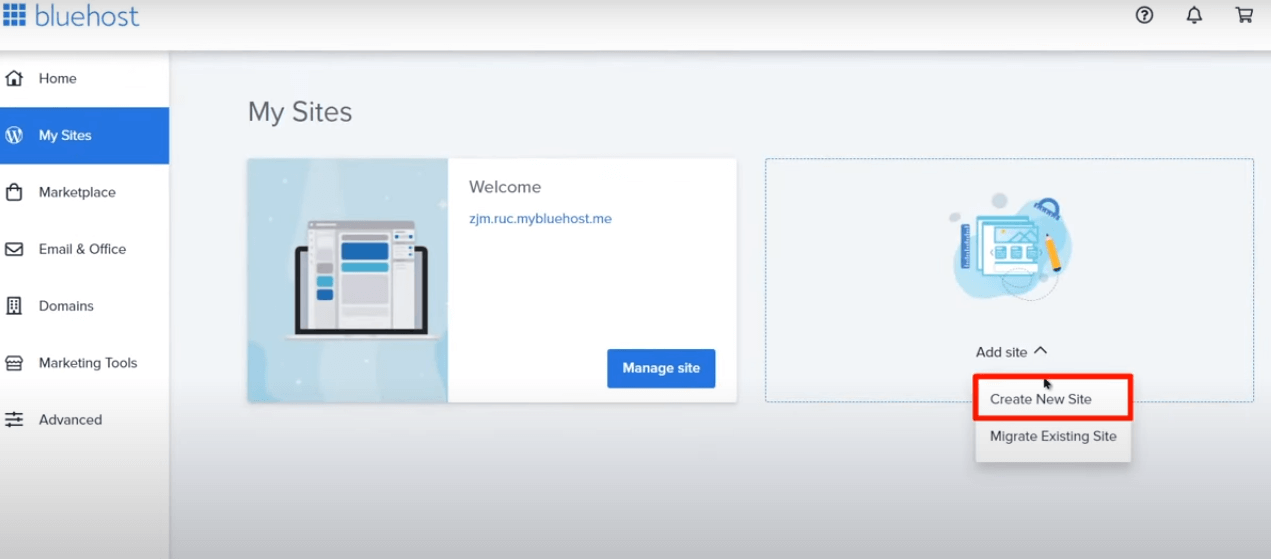This screenshot has width=1271, height=559.
Task: Choose Migrate Existing Site option
Action: (1053, 436)
